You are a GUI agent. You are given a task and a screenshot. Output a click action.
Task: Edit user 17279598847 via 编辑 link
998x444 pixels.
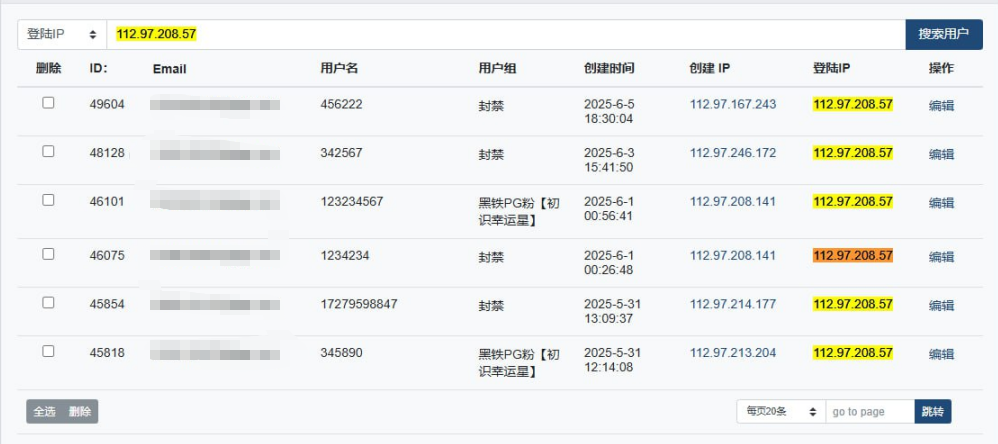(x=941, y=305)
